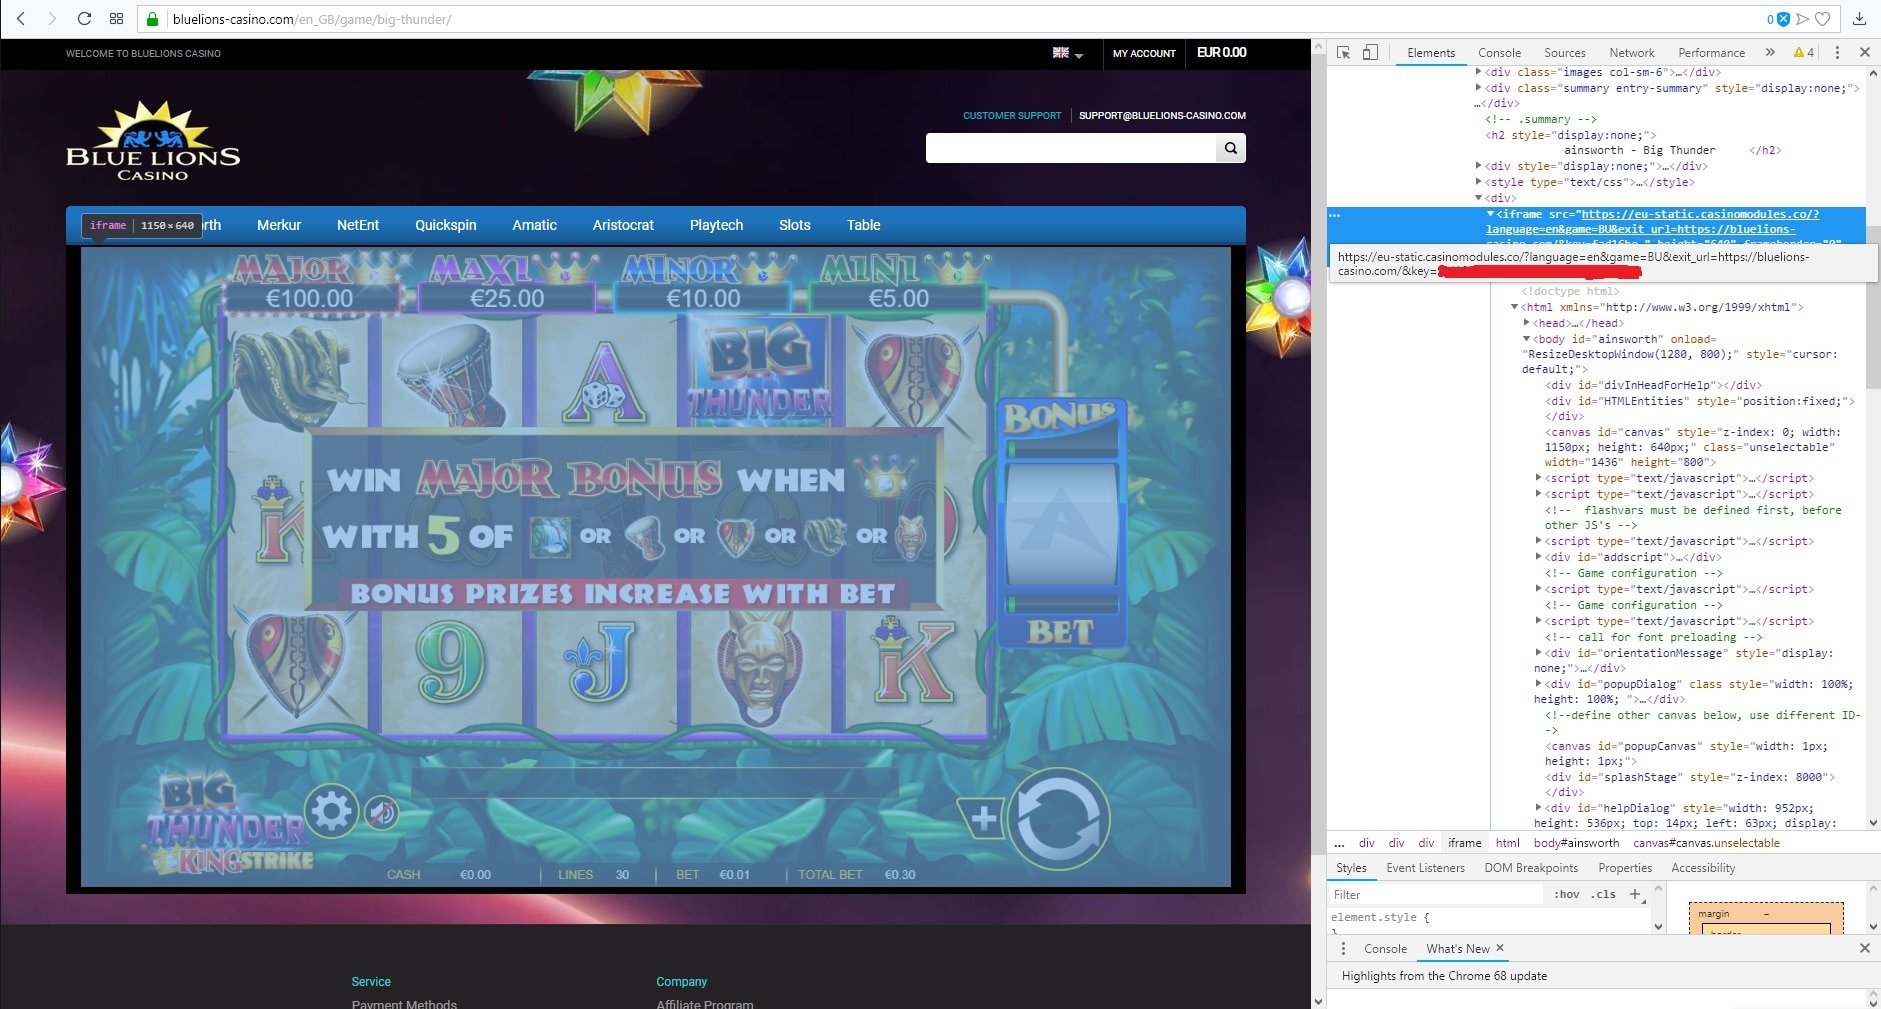
Task: Click the browser back arrow
Action: click(x=20, y=19)
